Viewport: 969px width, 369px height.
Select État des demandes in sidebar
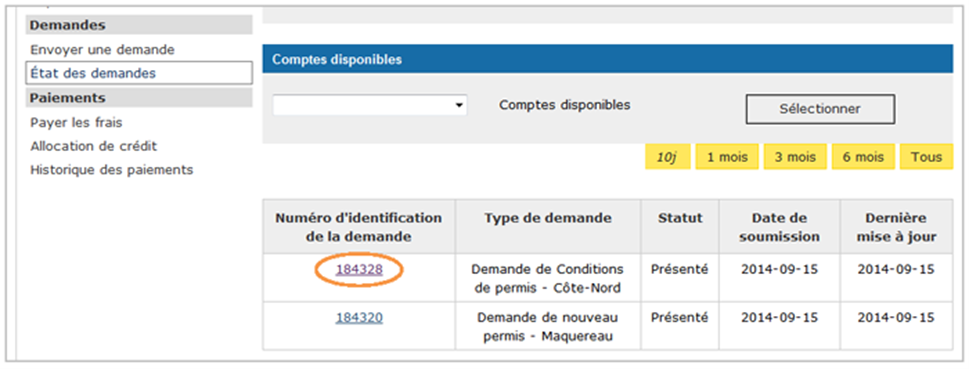[x=139, y=73]
